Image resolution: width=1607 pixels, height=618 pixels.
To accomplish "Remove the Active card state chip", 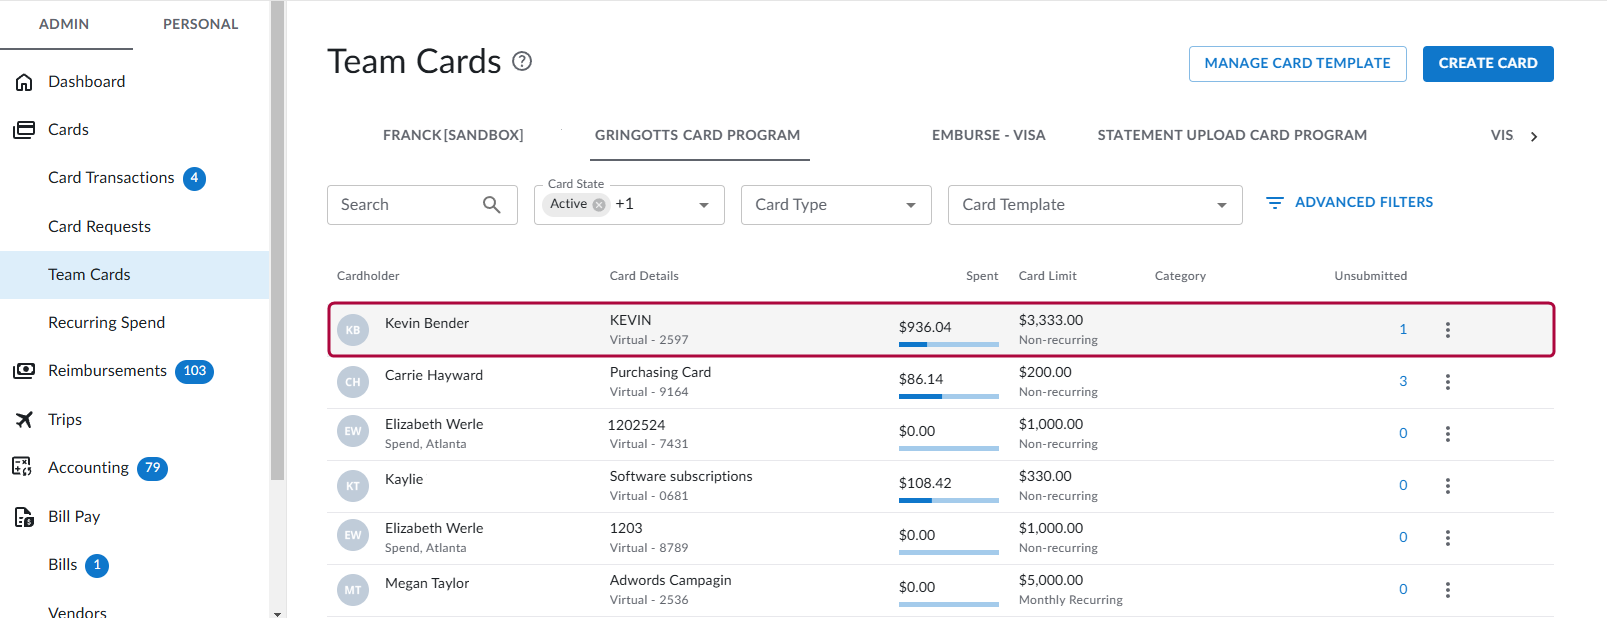I will click(x=599, y=205).
